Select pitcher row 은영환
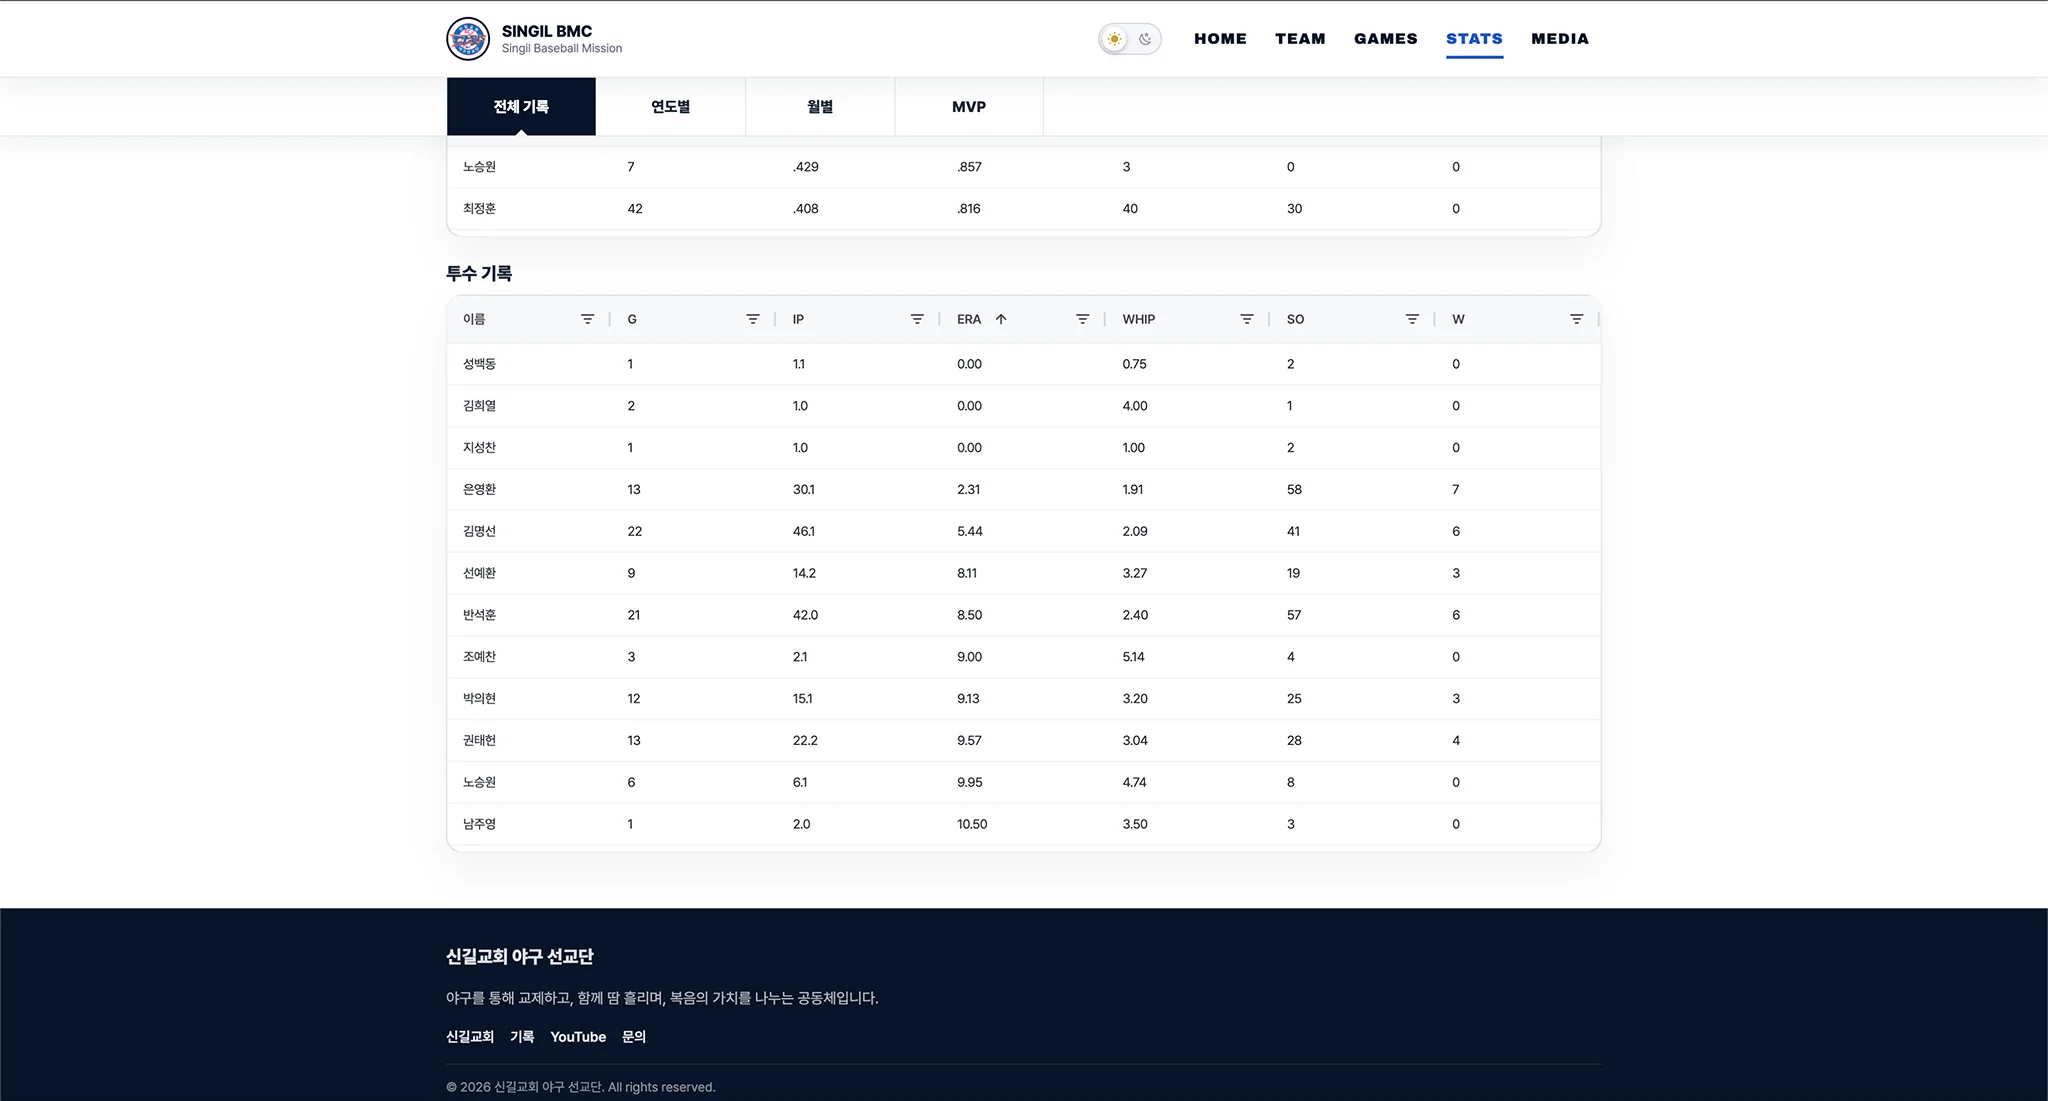The image size is (2048, 1101). (x=1023, y=490)
